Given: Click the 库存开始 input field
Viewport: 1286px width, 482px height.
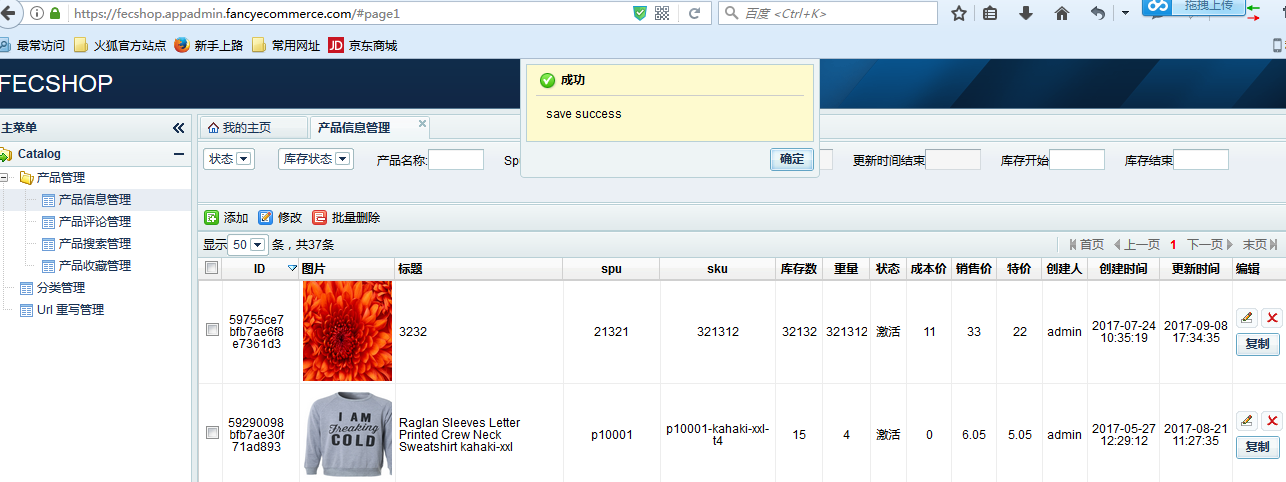Looking at the screenshot, I should (1077, 160).
